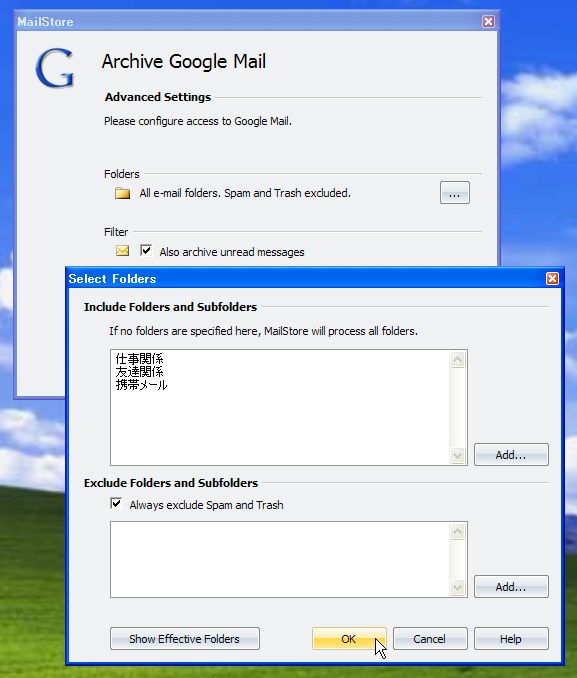
Task: Click the Cancel button
Action: tap(430, 639)
